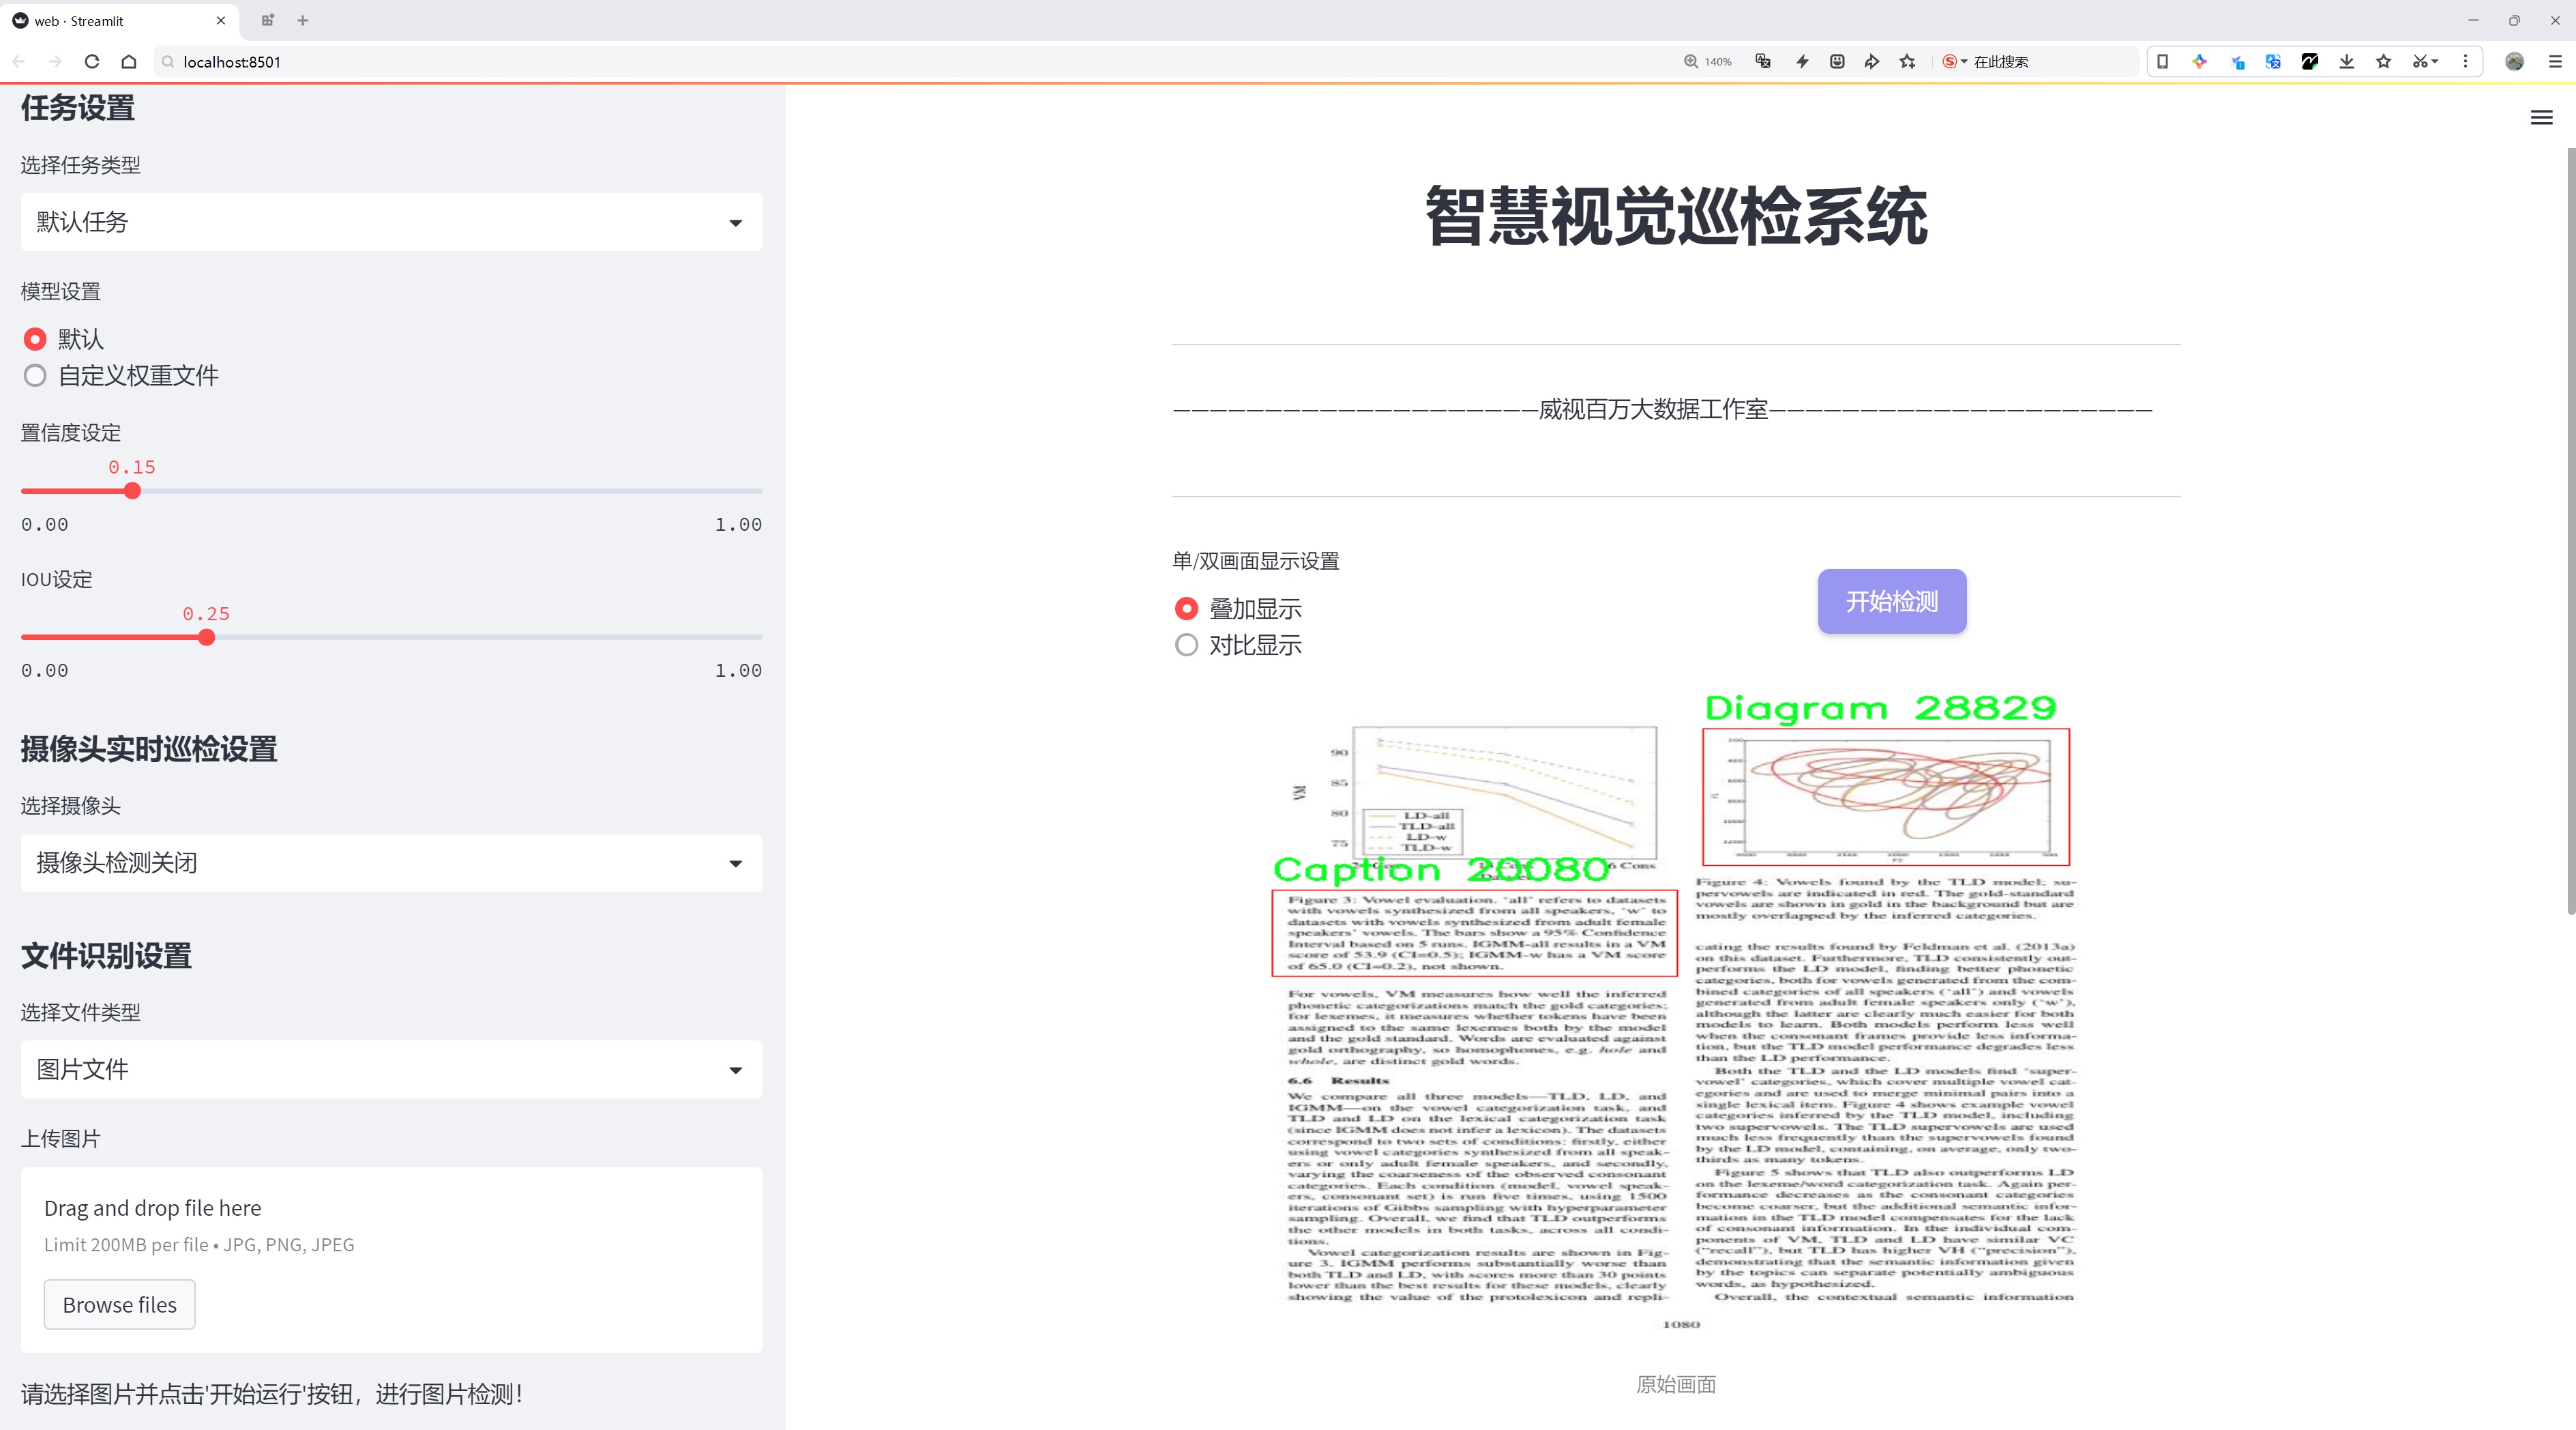Expand the 图片文件 file type dropdown
This screenshot has height=1430, width=2576.
391,1070
